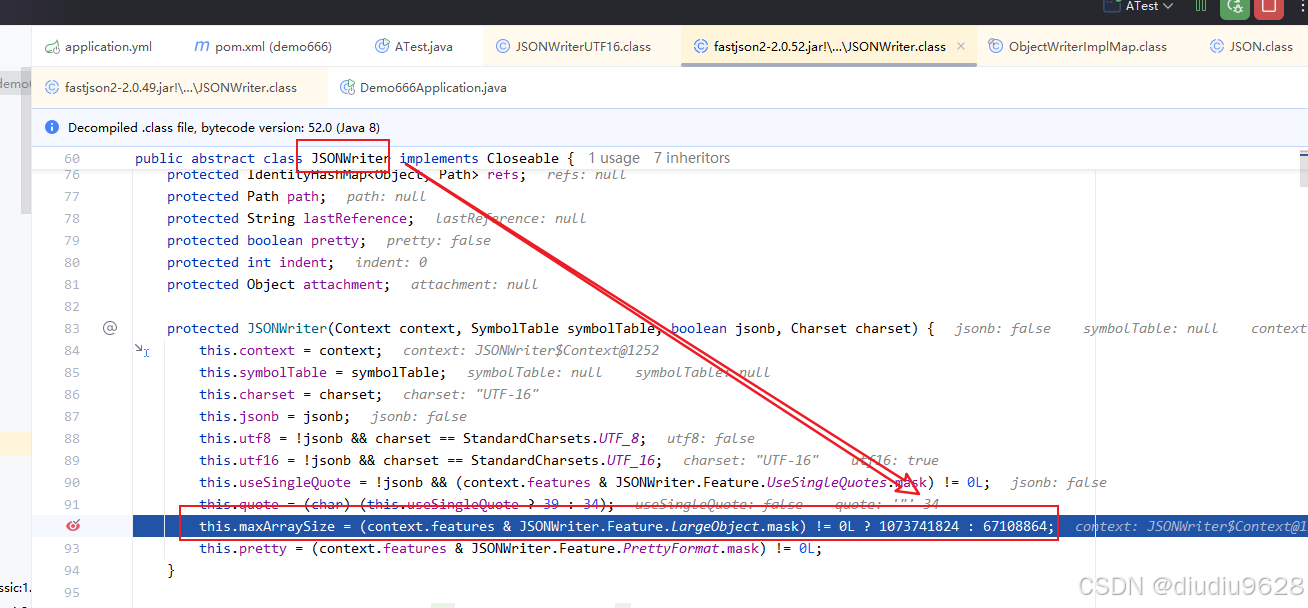Click line number 93 in the gutter

(x=71, y=548)
